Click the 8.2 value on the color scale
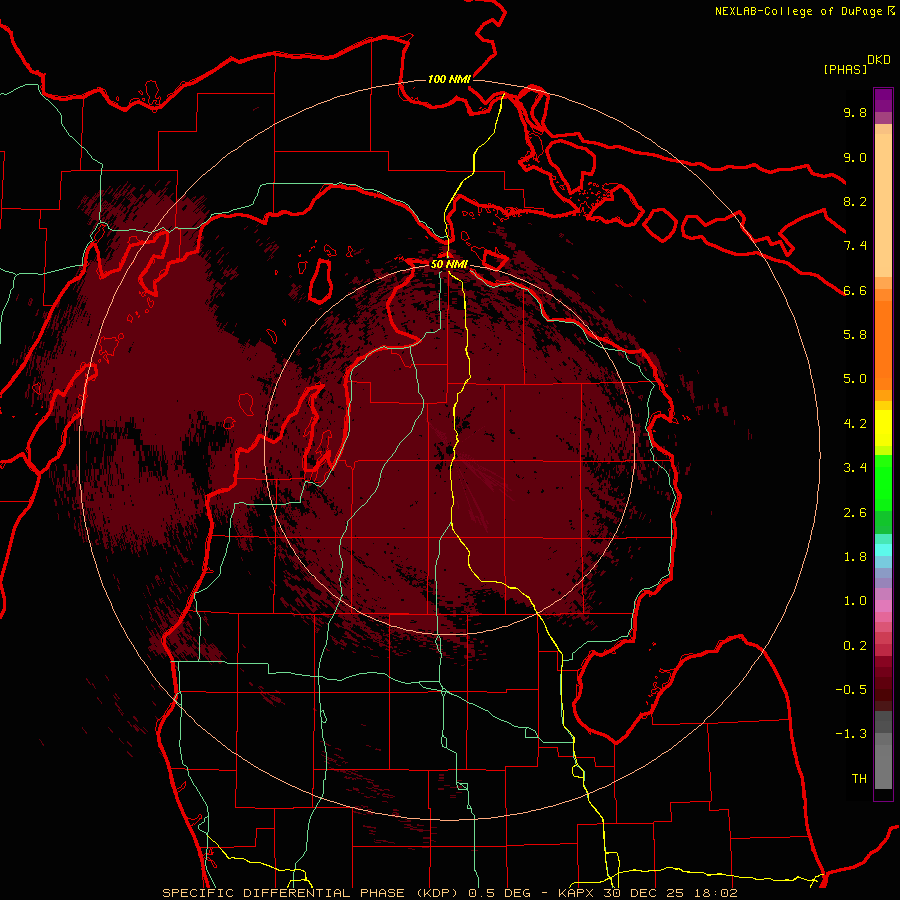 click(855, 201)
